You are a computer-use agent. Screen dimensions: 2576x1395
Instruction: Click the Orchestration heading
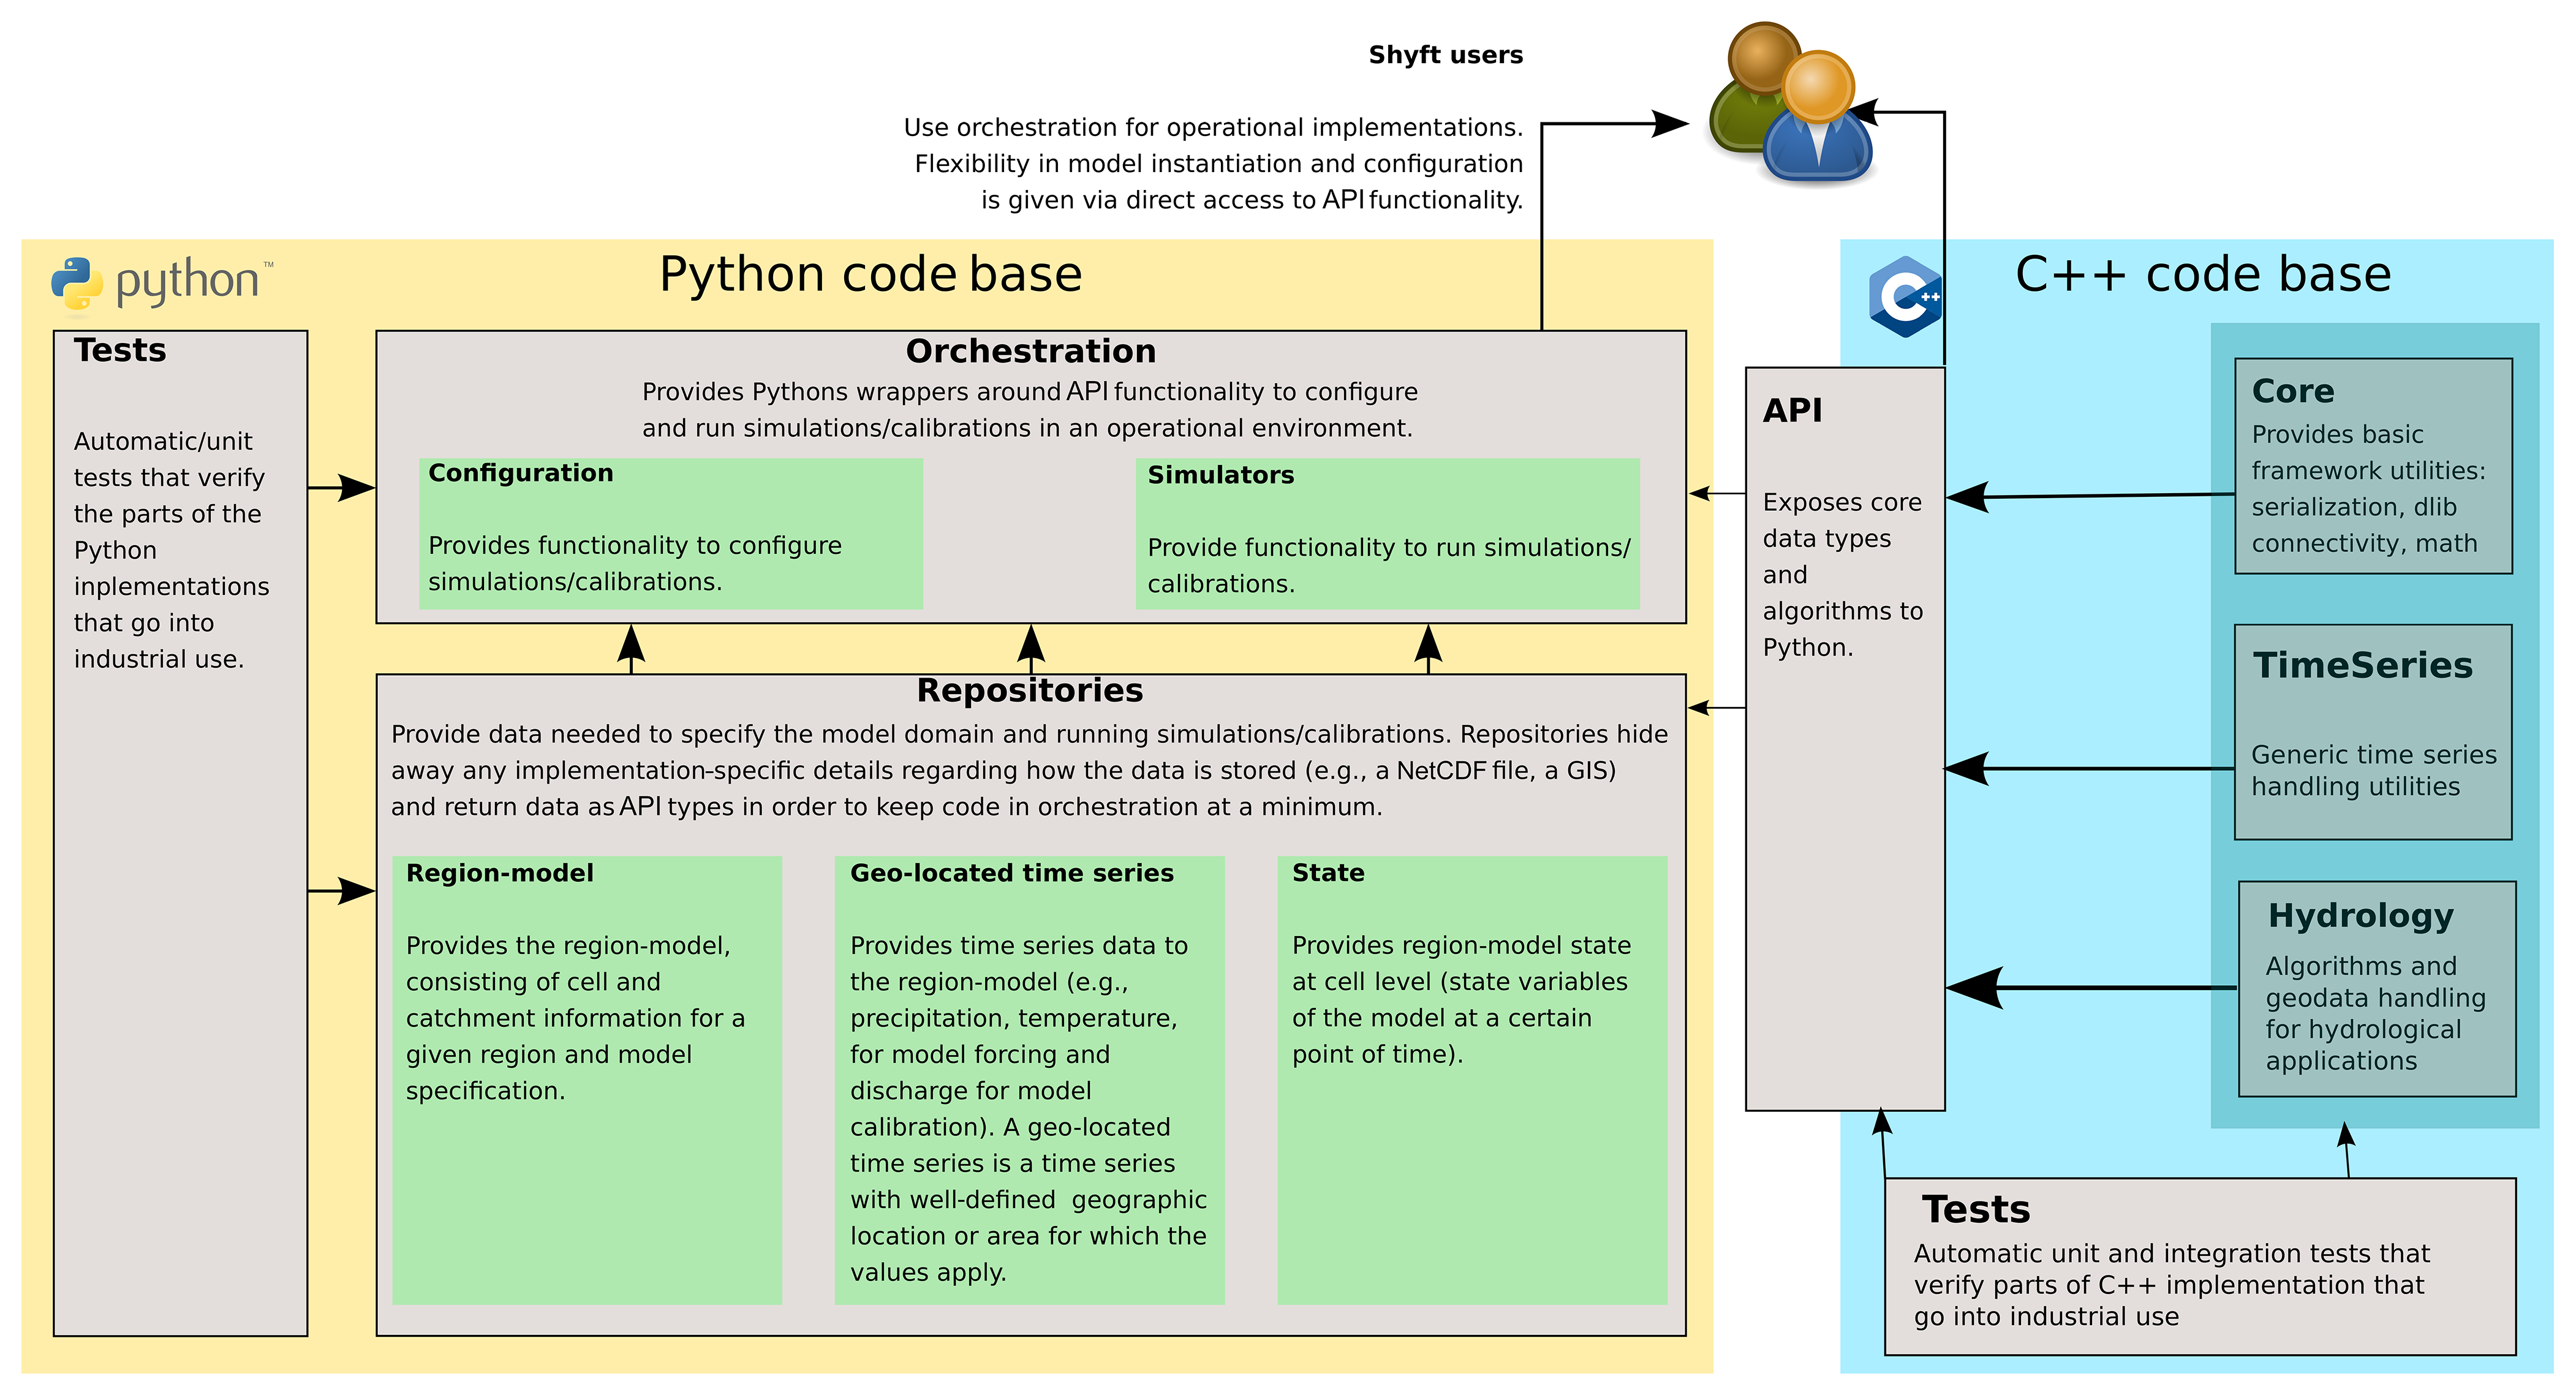pyautogui.click(x=1030, y=351)
